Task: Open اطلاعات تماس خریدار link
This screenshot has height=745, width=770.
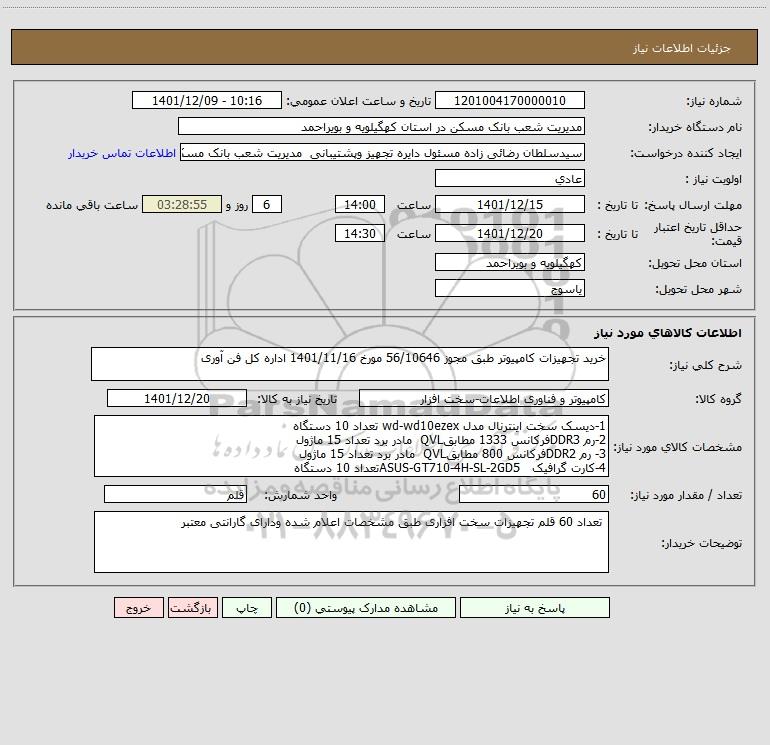Action: tap(122, 153)
